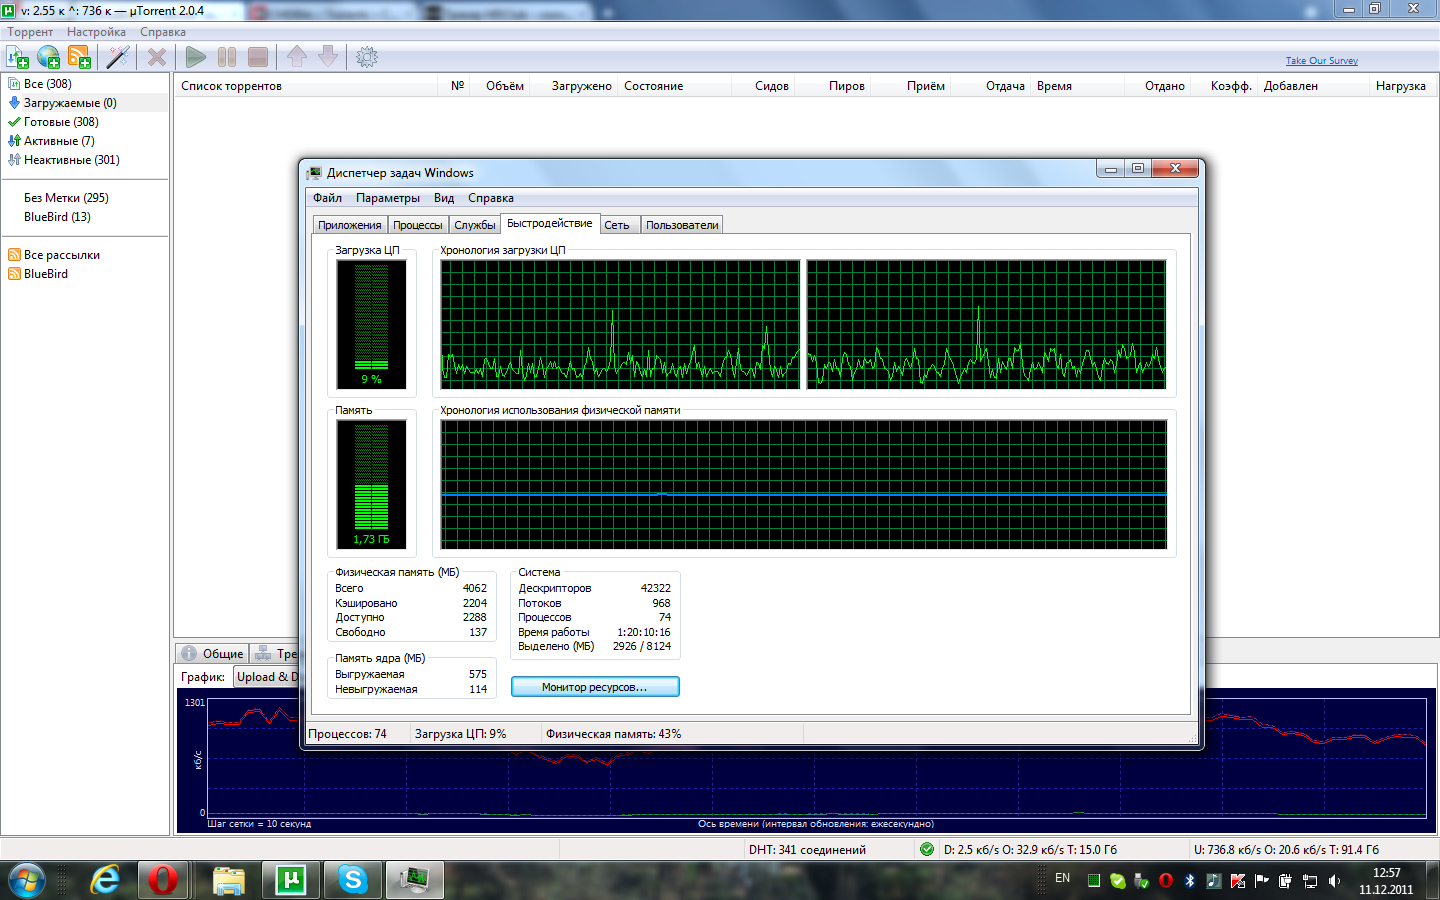Select the Быстродействие tab

549,223
